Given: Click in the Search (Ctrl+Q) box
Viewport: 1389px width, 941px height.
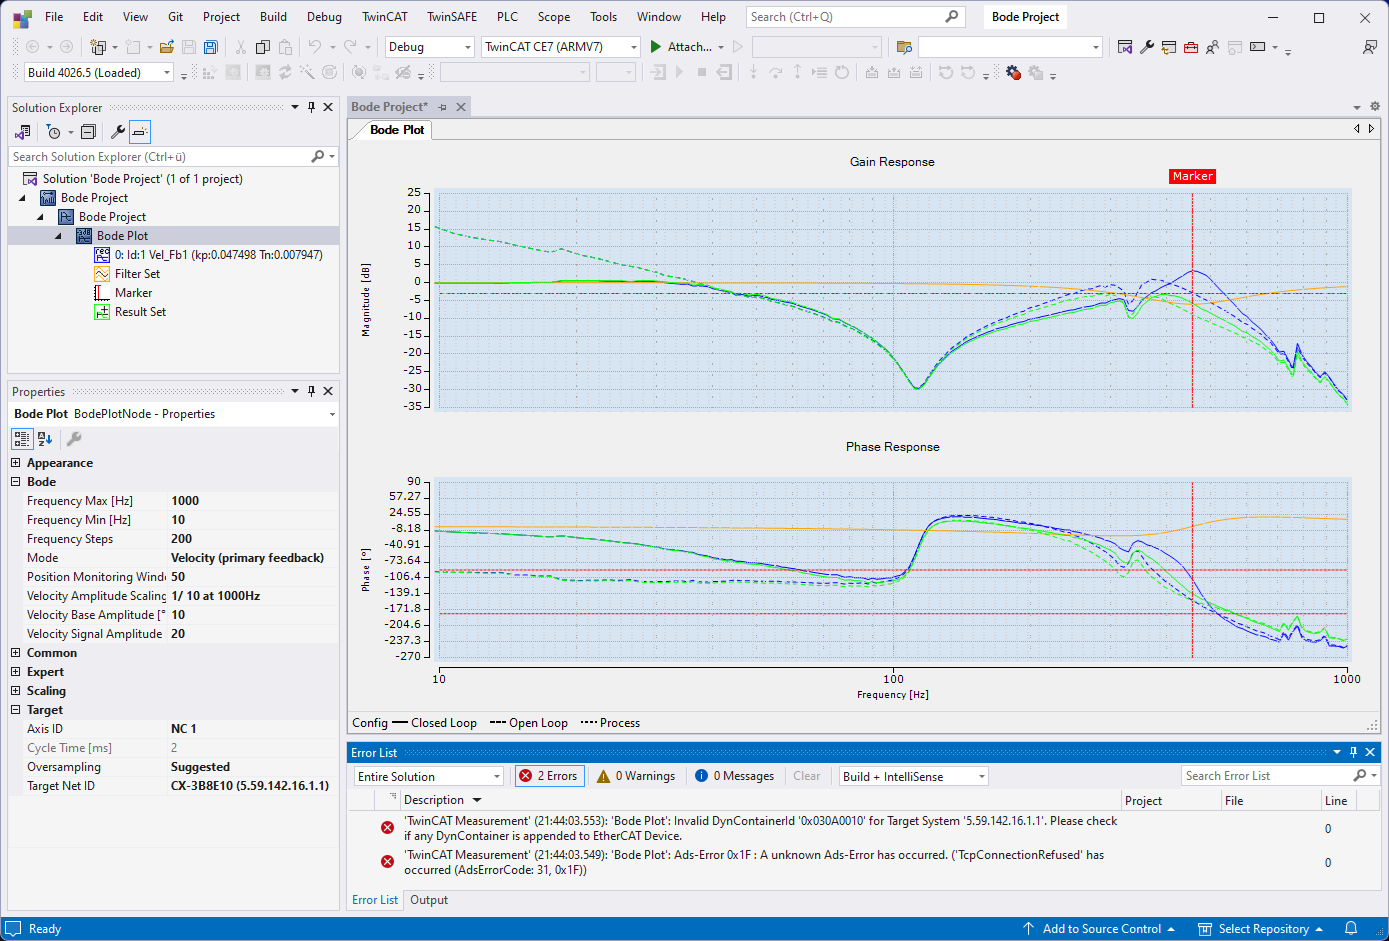Looking at the screenshot, I should pos(855,17).
